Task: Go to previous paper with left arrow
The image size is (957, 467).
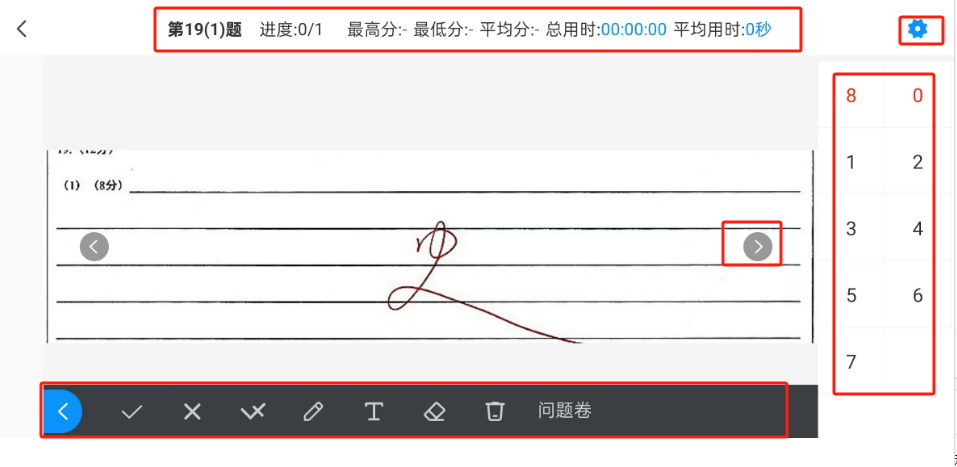Action: tap(94, 247)
